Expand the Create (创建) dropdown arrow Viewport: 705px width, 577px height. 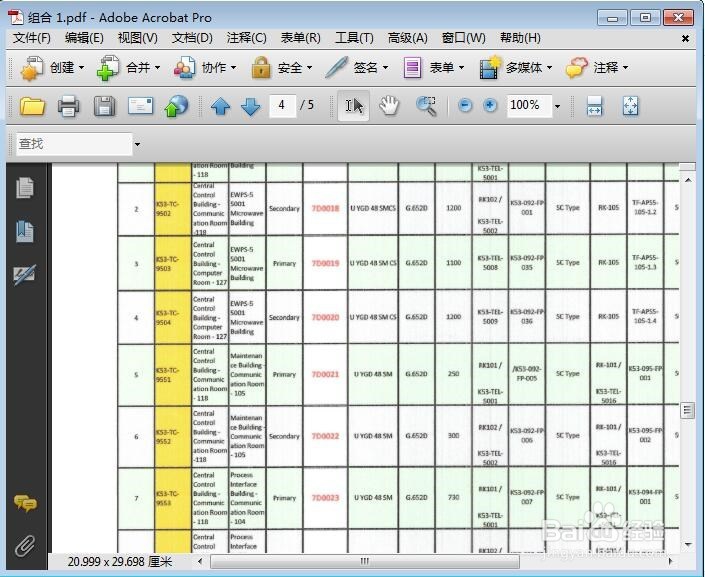click(x=81, y=68)
